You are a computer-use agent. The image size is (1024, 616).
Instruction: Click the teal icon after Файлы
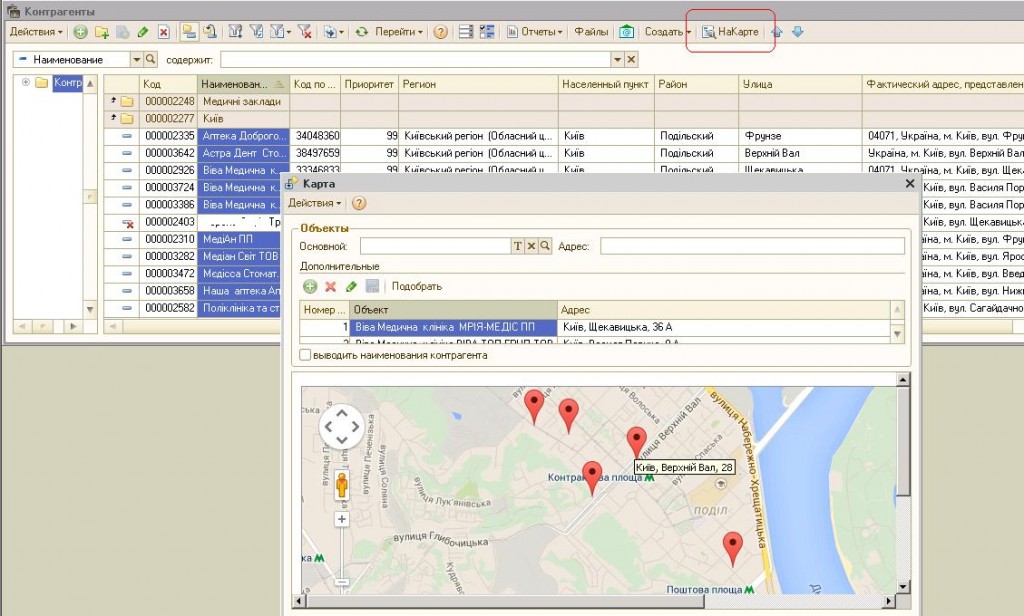(x=626, y=31)
